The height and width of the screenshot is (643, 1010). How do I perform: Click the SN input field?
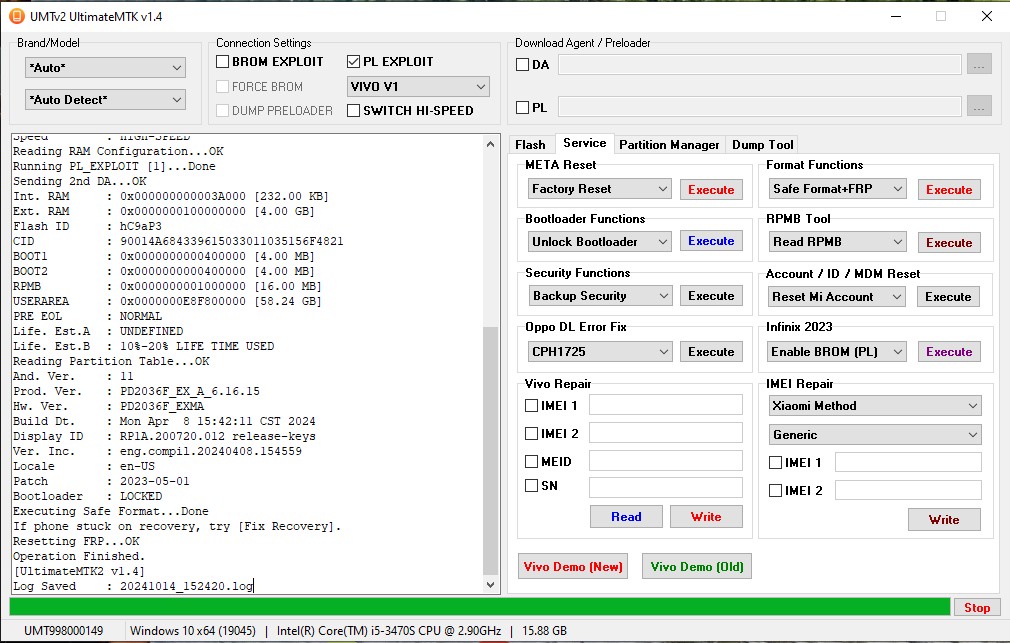pos(666,488)
